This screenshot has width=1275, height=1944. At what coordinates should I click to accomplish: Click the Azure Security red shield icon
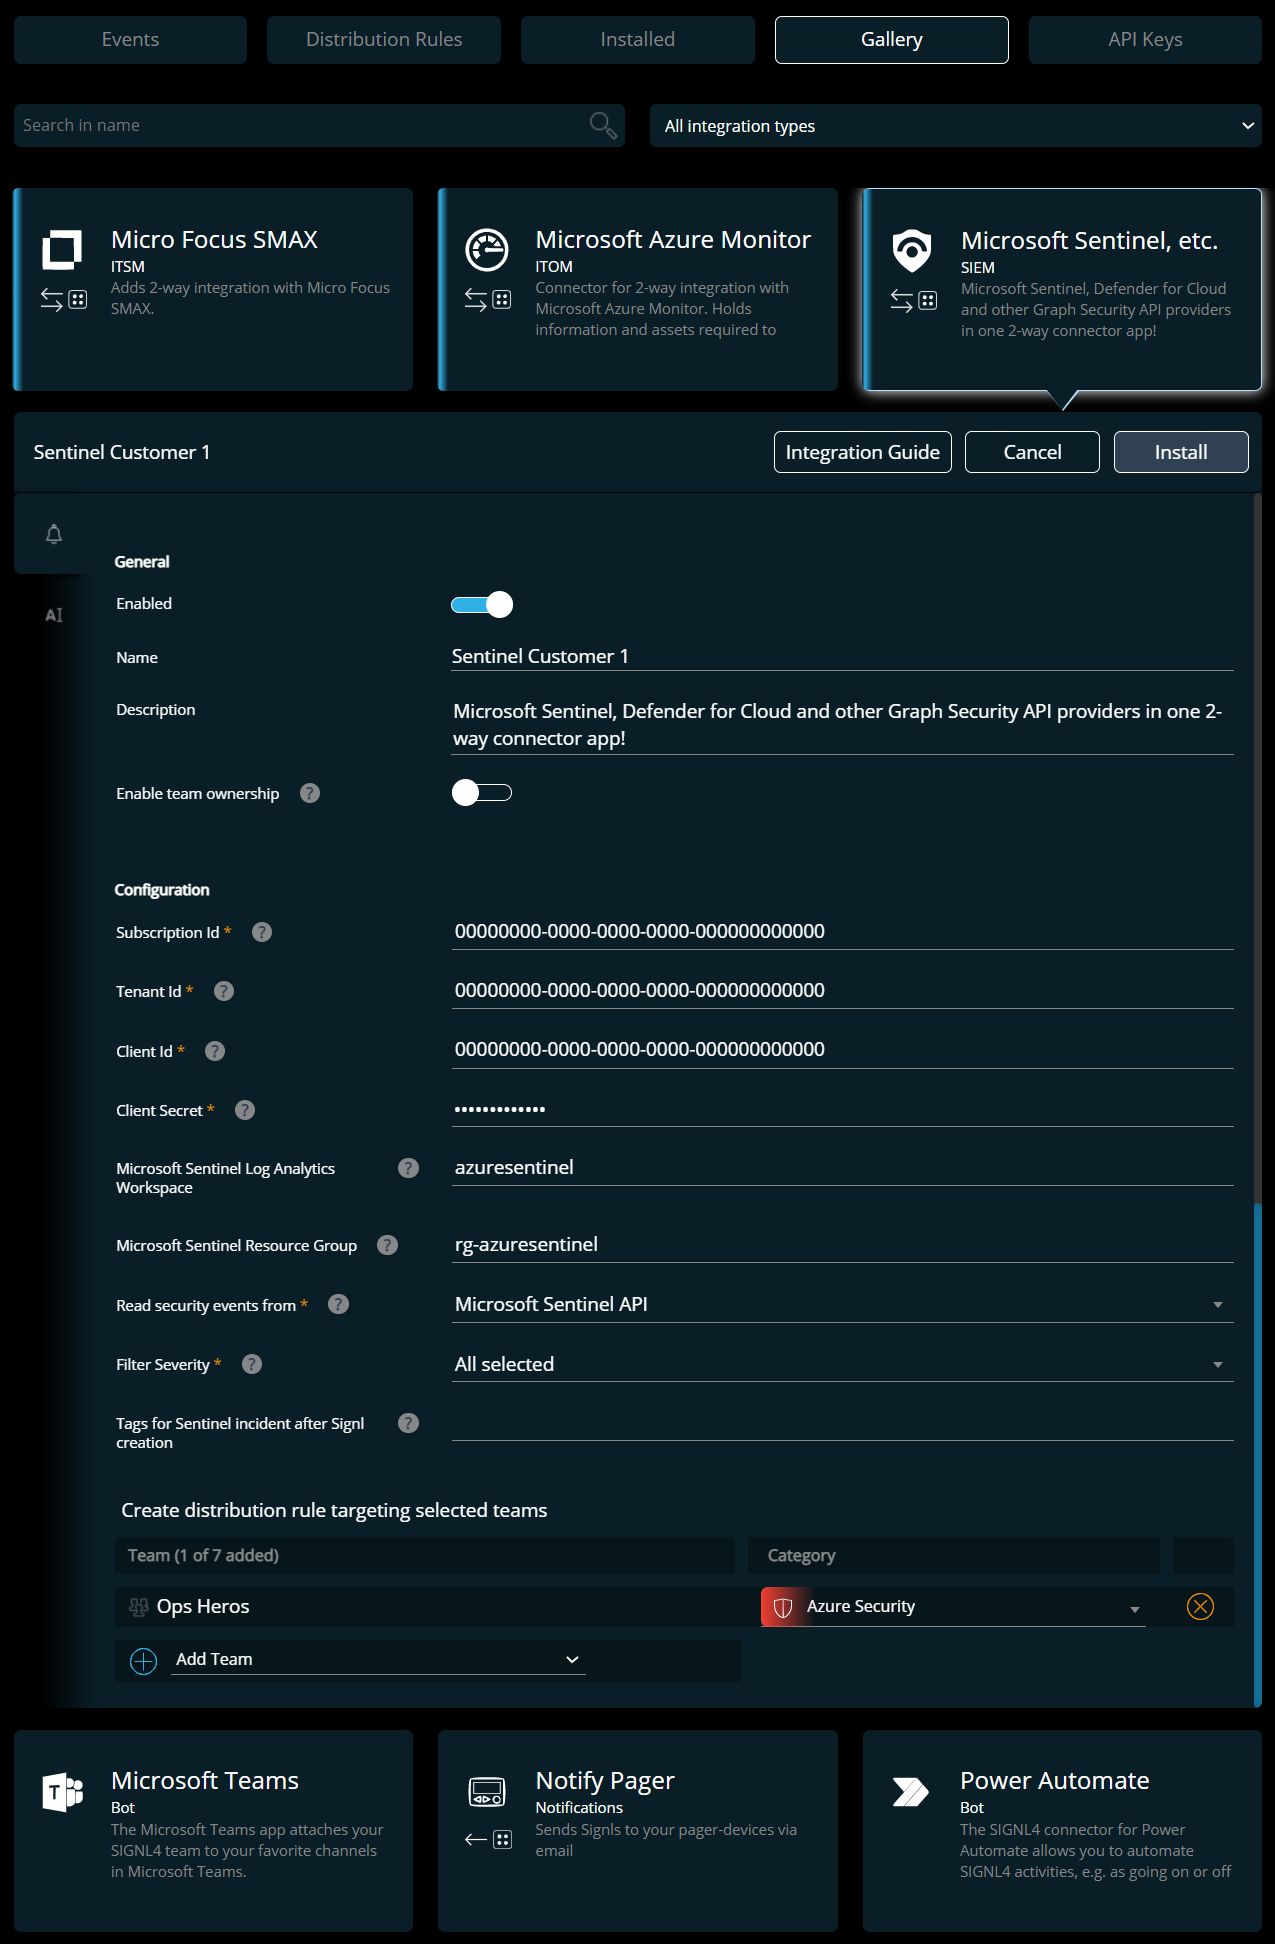point(783,1607)
